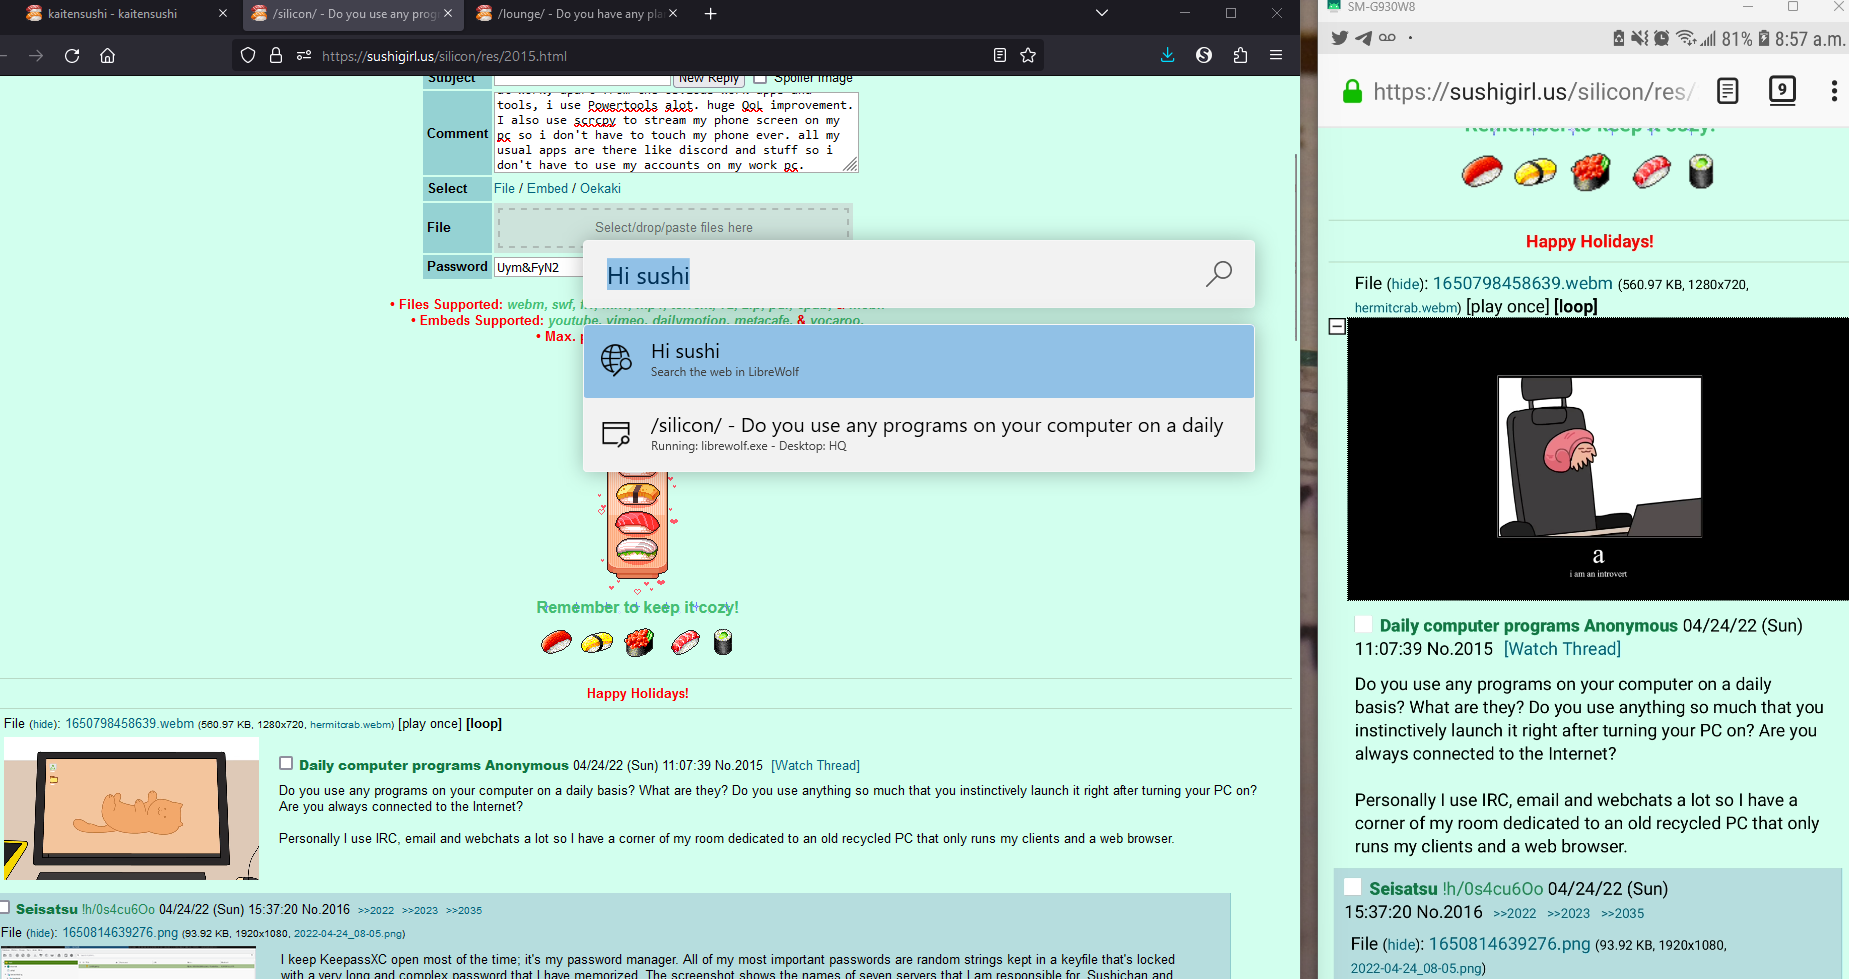
Task: Select the Seisatsu post checkbox in phone view
Action: tap(1352, 887)
